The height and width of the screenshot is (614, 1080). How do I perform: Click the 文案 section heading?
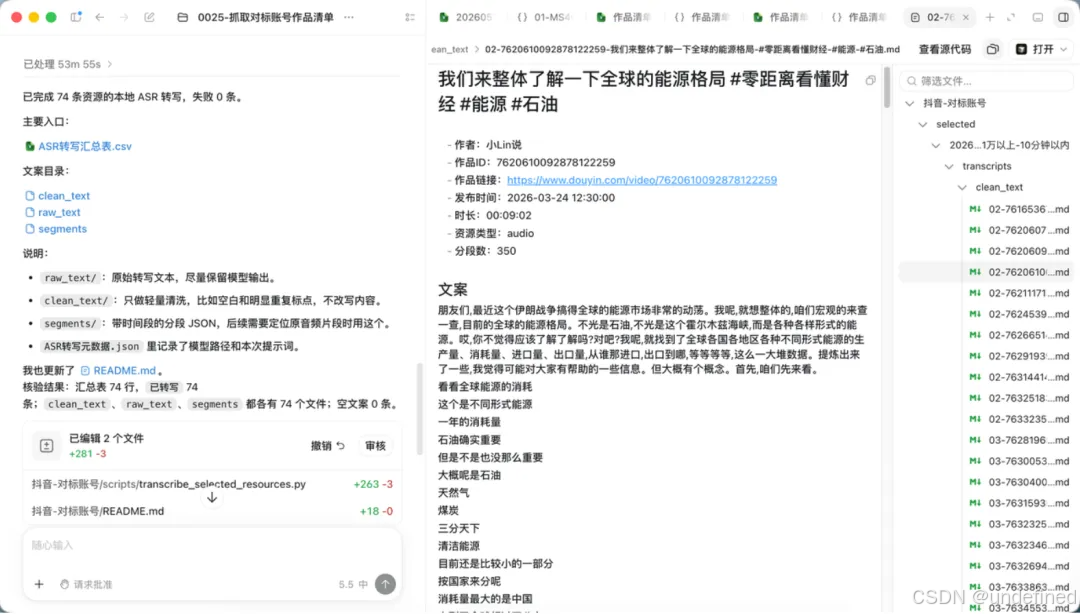(453, 289)
